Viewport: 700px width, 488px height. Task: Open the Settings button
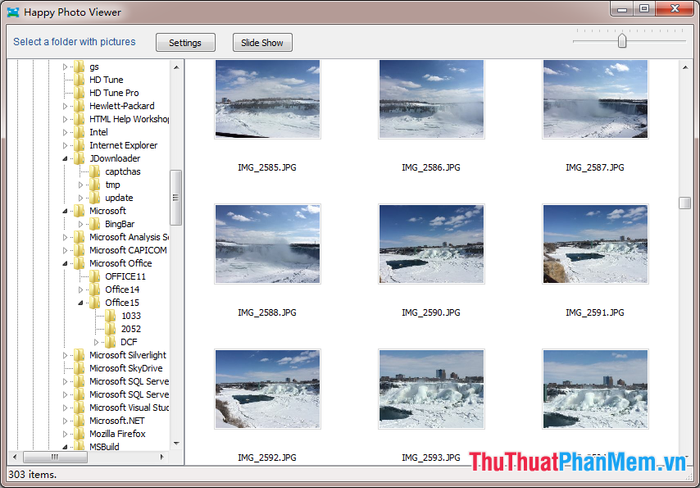pyautogui.click(x=185, y=42)
